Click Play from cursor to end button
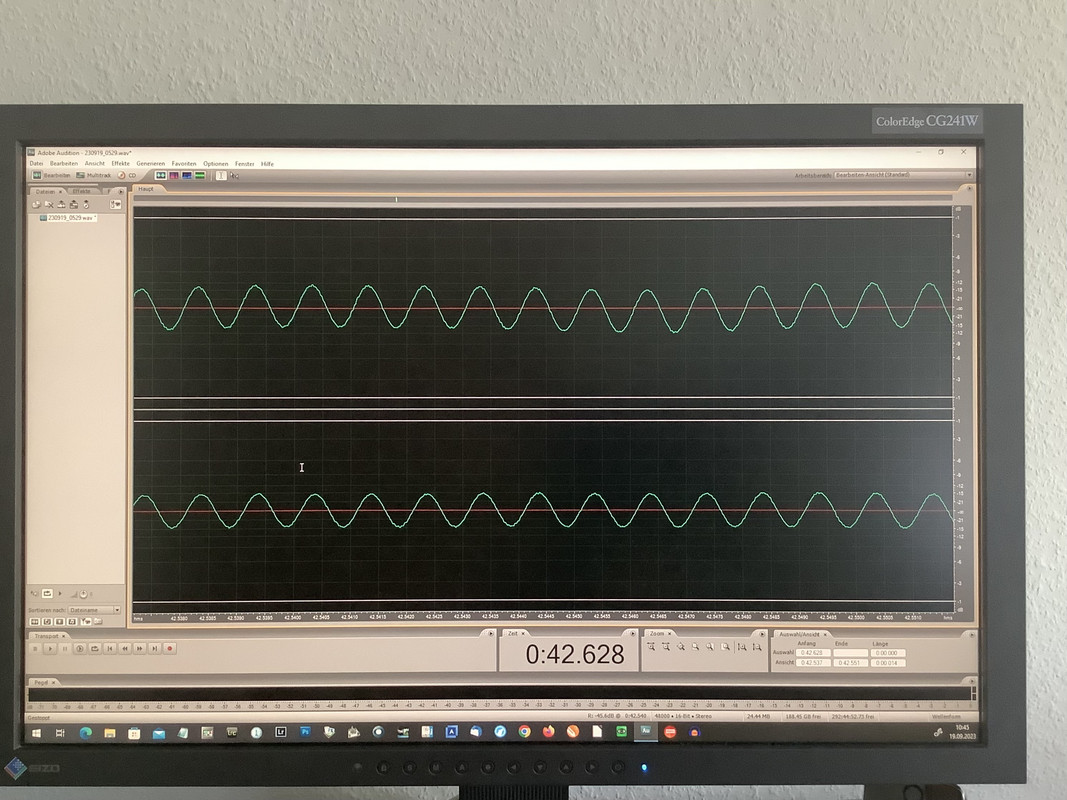1067x800 pixels. (80, 649)
